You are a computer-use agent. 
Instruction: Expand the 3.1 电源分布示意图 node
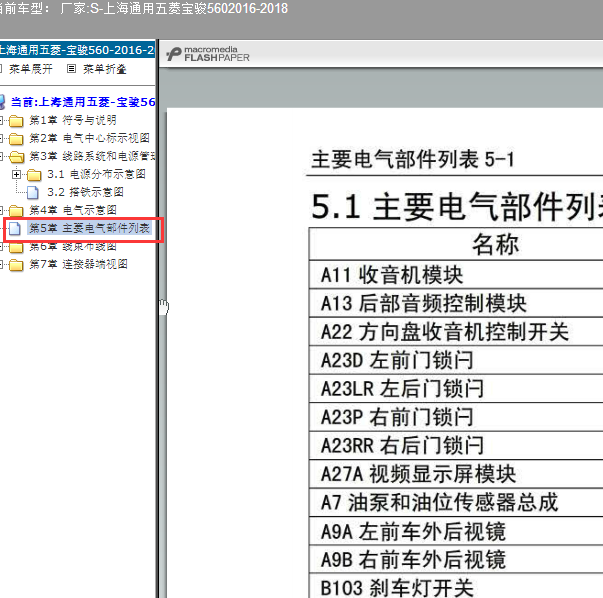click(x=16, y=175)
